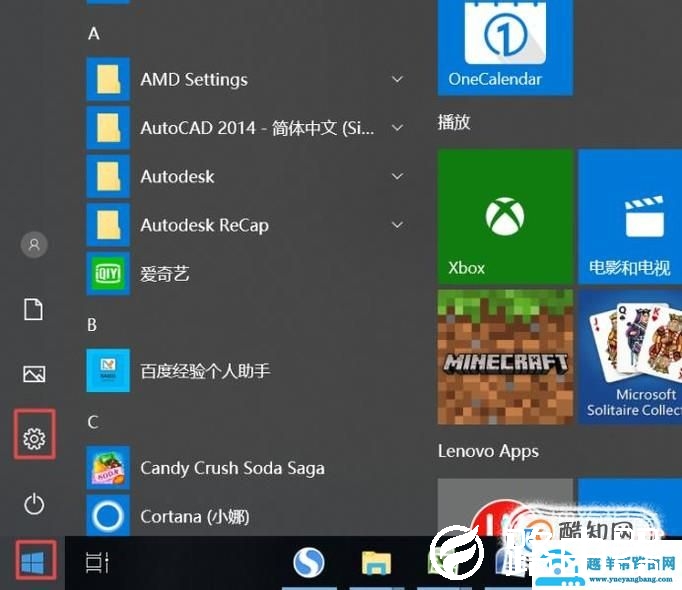Expand the chevron on the Autodesk row (not ReCap)
The image size is (682, 590).
click(x=397, y=176)
